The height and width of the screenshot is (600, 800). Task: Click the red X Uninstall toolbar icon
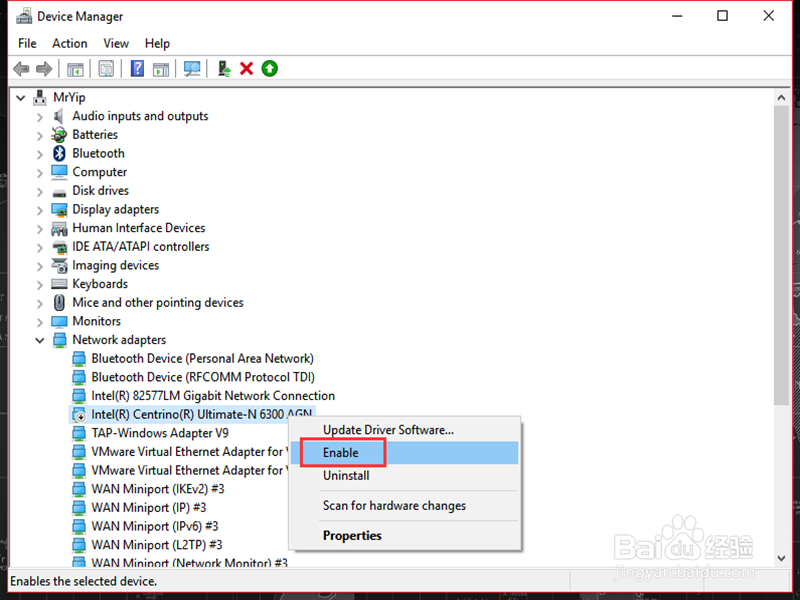pos(246,68)
